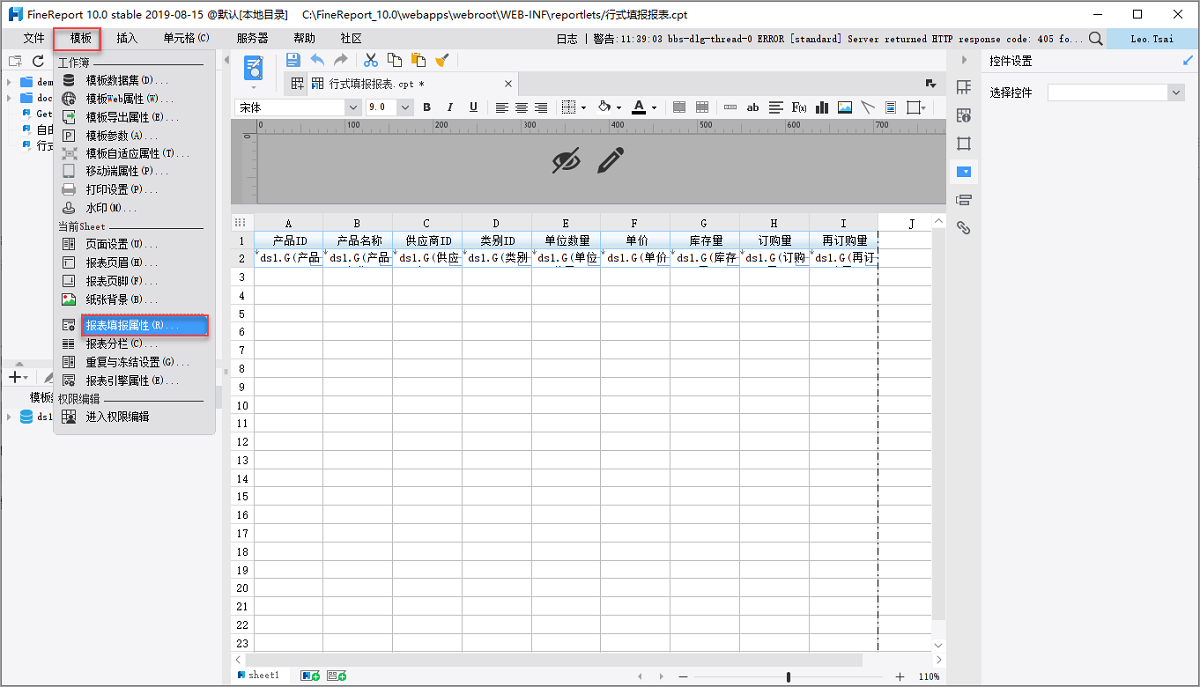Screen dimensions: 1200x687
Task: Click the Format painter brush icon
Action: pyautogui.click(x=442, y=60)
